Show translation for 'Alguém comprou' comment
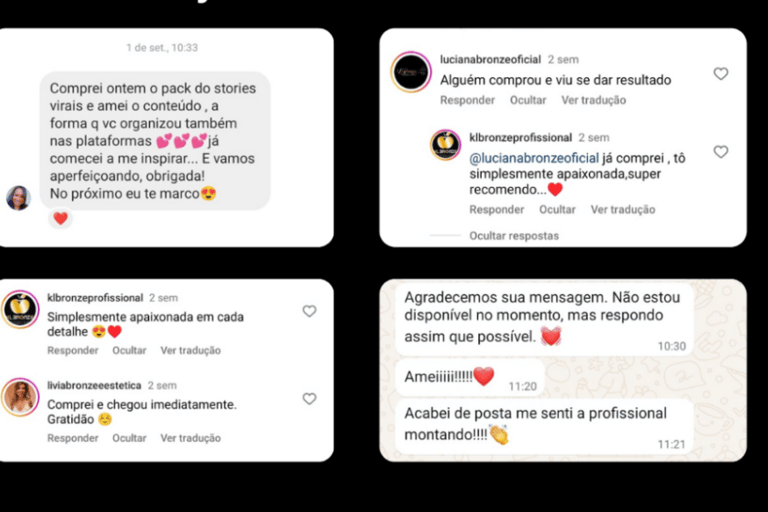Screen dimensions: 768x512 [594, 100]
